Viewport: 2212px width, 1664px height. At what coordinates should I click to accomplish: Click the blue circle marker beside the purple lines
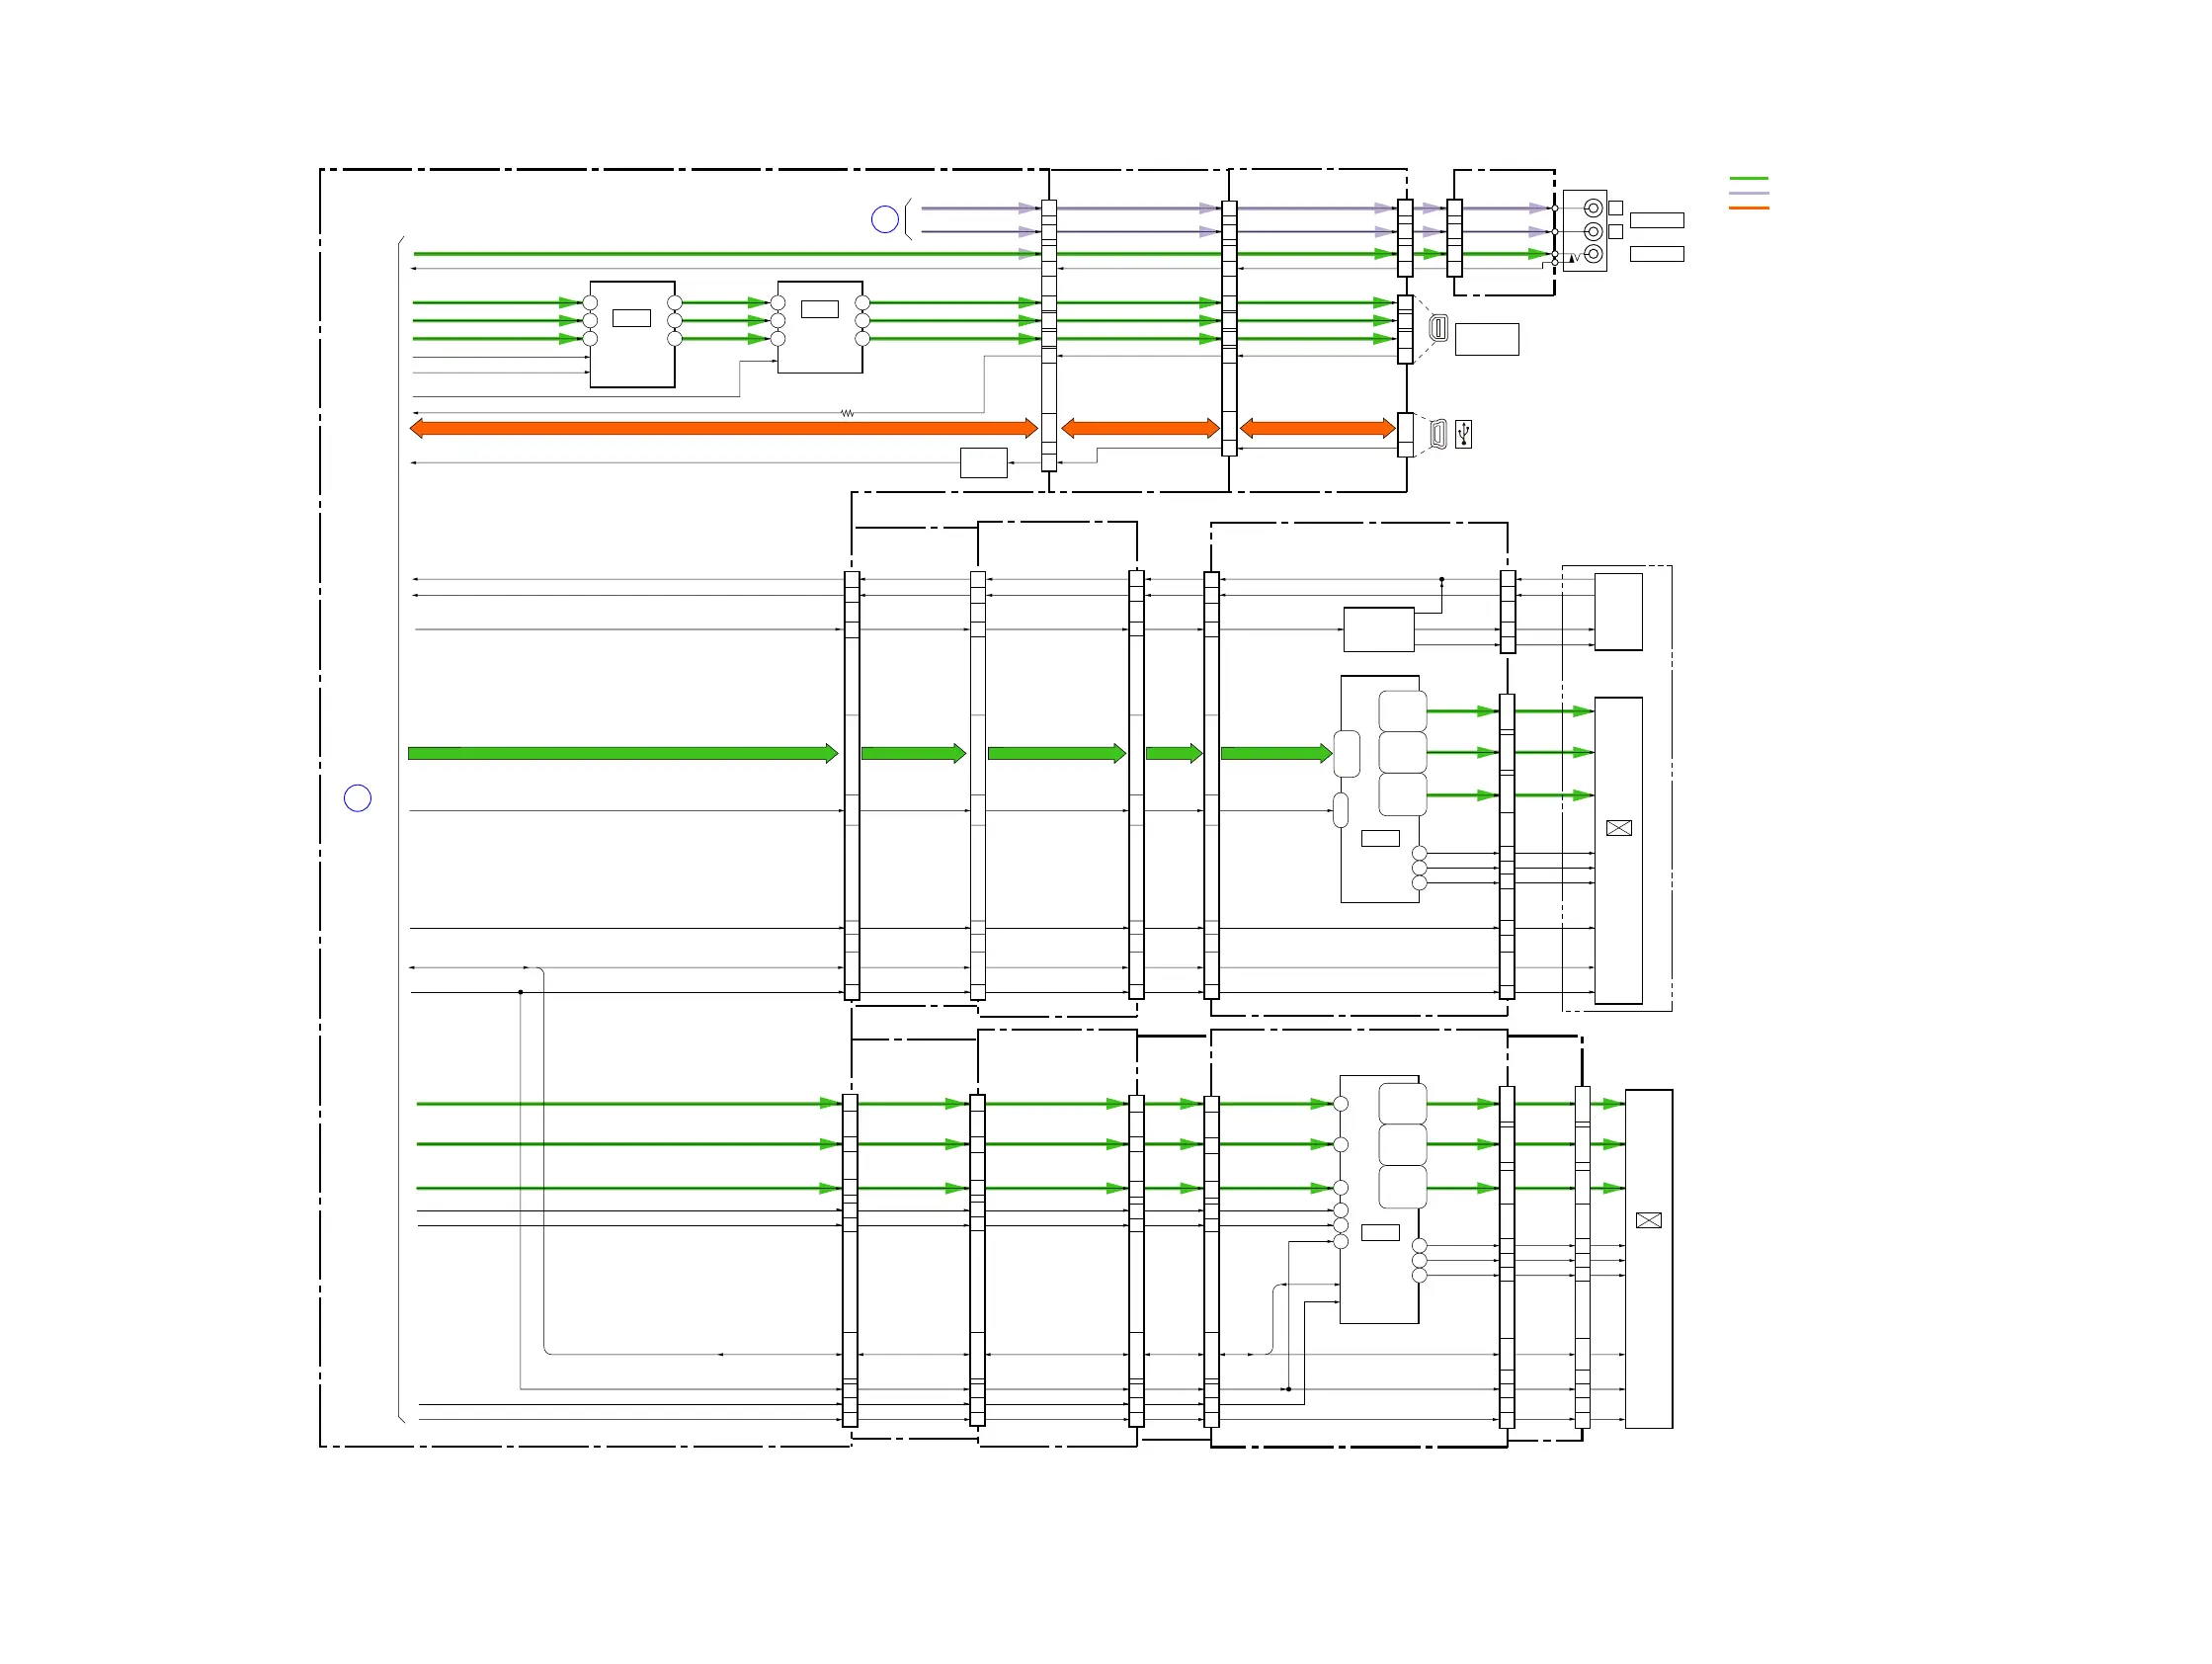point(885,219)
